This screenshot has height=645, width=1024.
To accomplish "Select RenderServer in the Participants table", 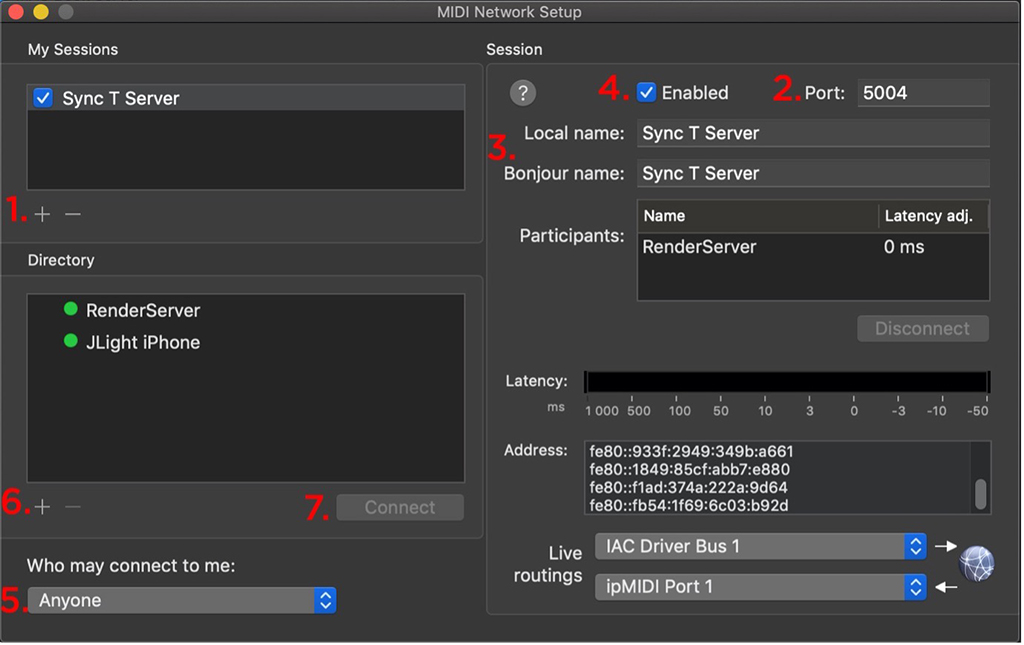I will (x=699, y=247).
